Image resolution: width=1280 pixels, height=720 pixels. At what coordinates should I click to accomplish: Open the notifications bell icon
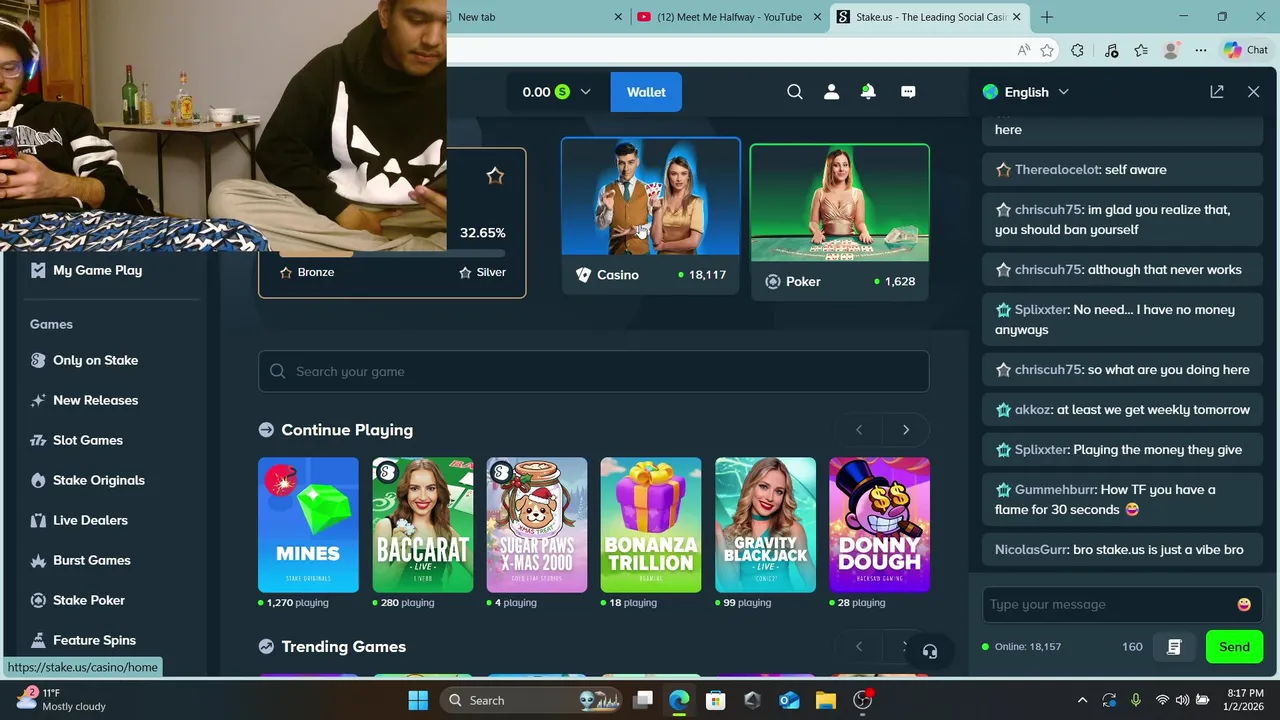(868, 92)
